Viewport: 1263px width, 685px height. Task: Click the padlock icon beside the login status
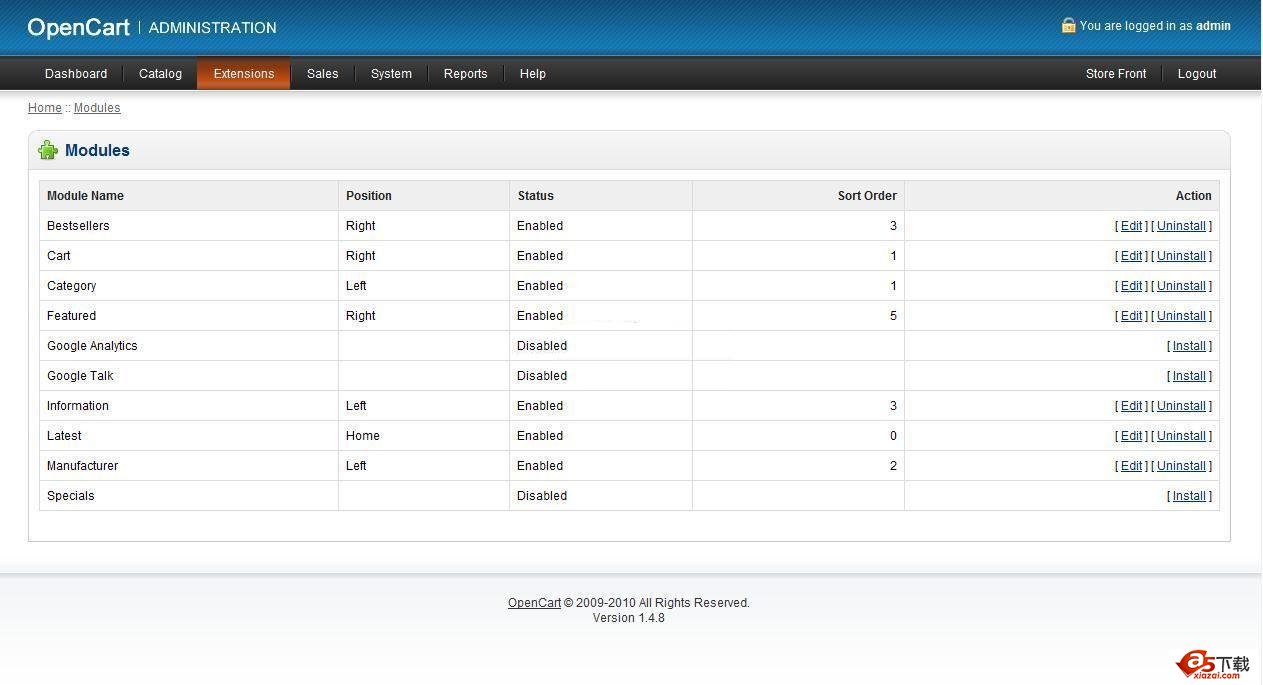click(1068, 25)
